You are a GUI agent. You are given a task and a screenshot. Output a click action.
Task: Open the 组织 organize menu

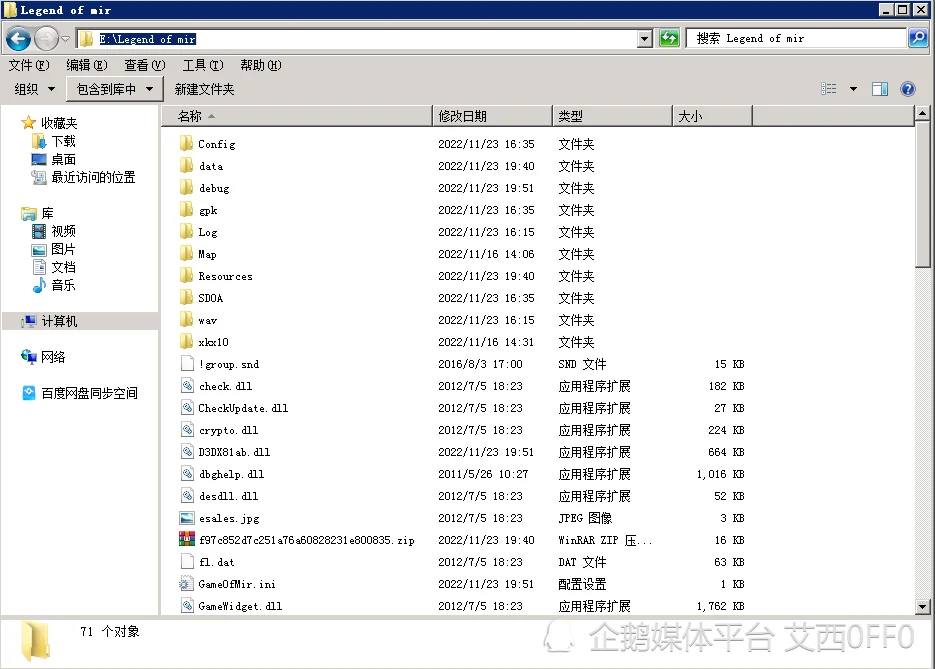(33, 89)
